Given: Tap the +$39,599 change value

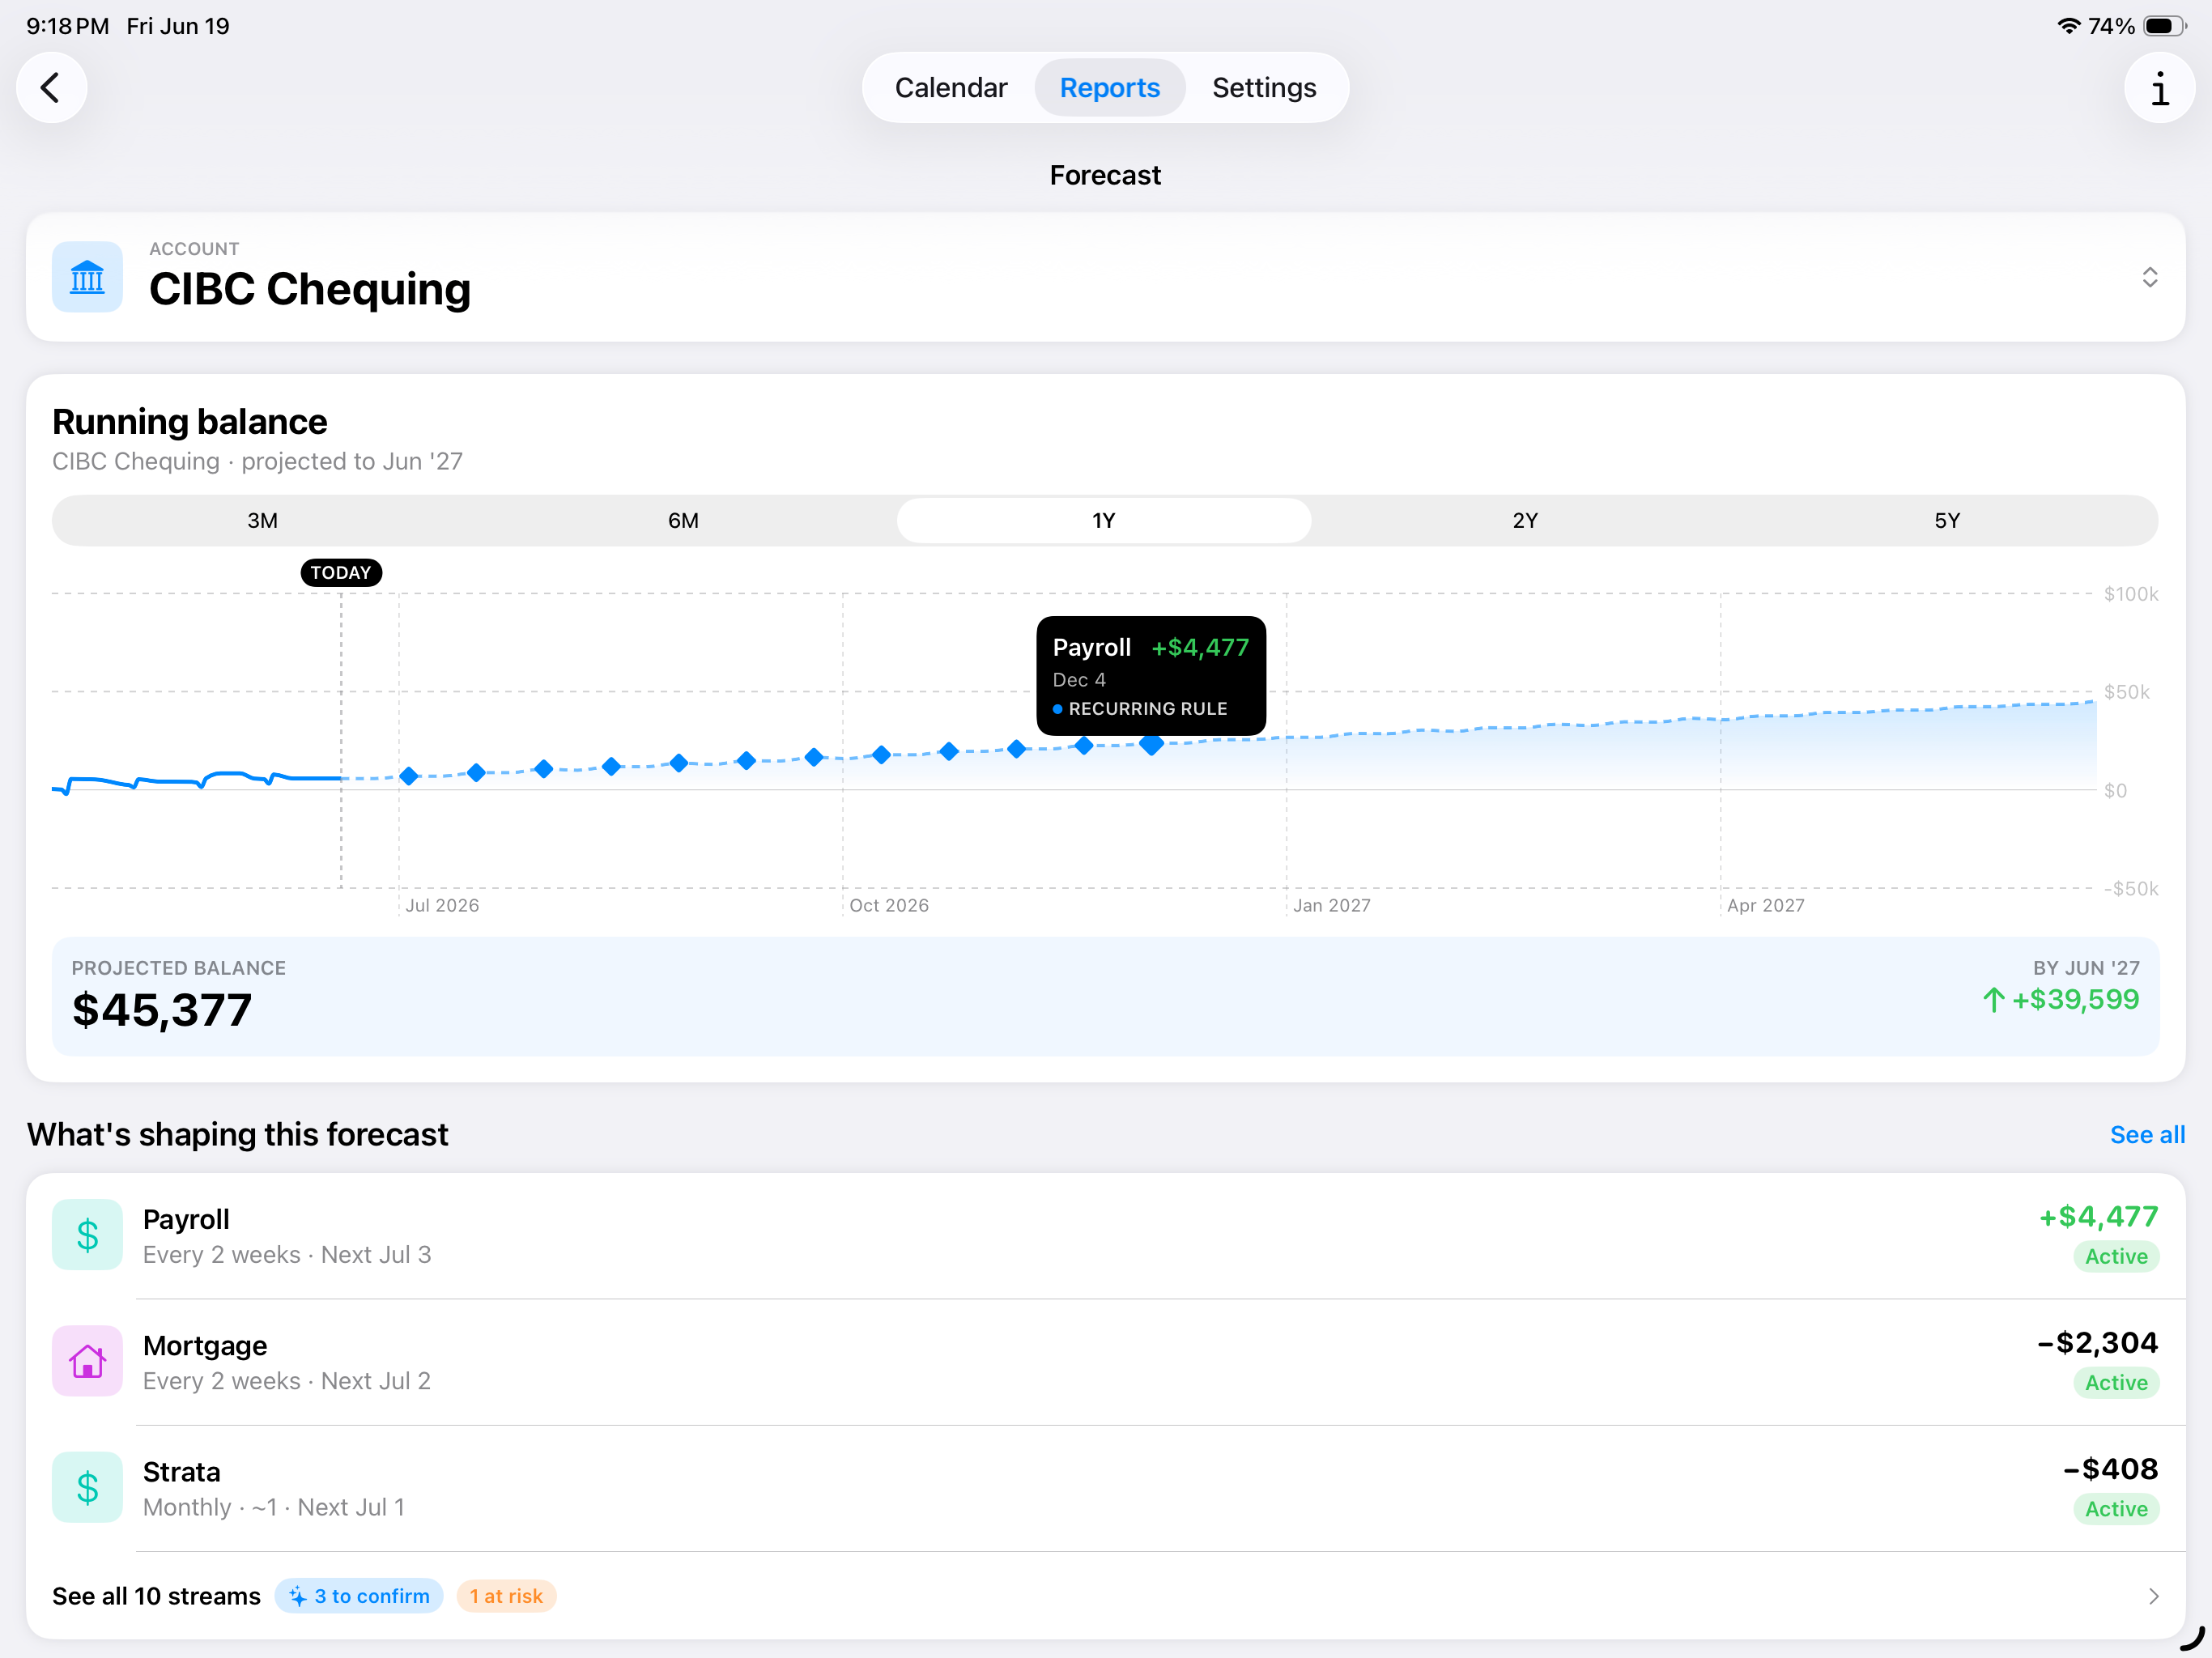Looking at the screenshot, I should tap(2075, 1000).
